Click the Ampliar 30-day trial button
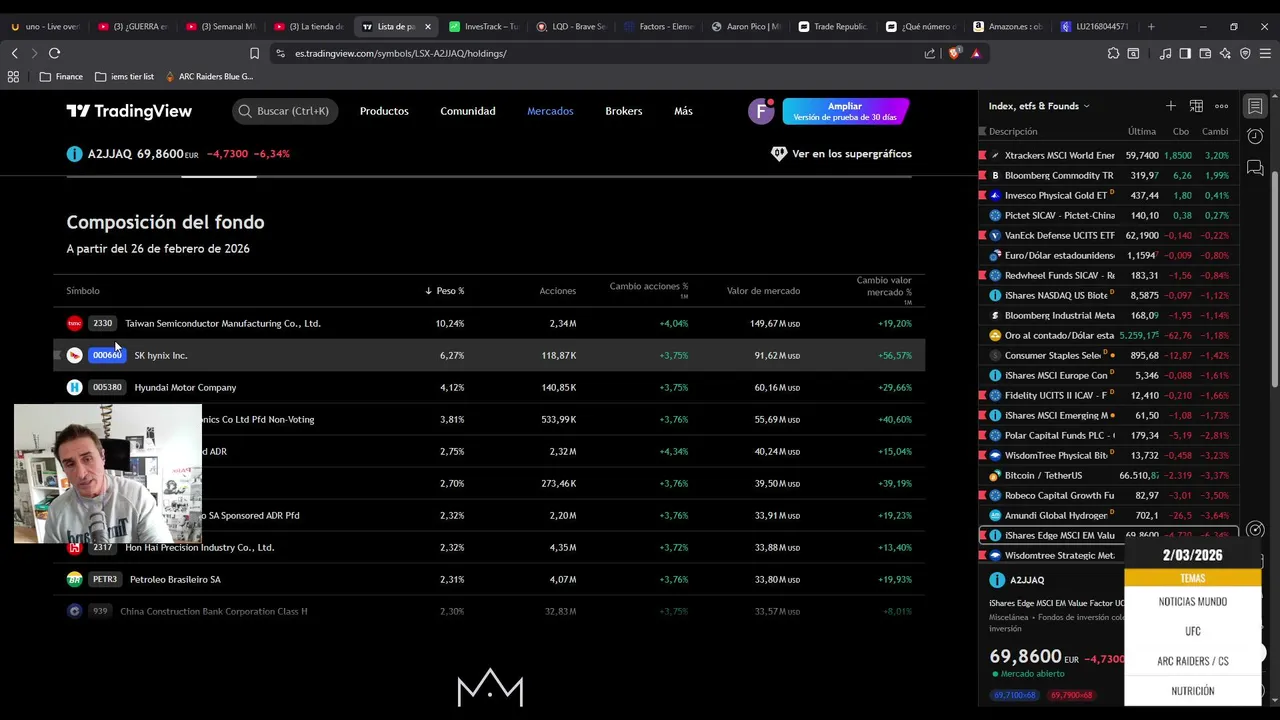The width and height of the screenshot is (1280, 720). pyautogui.click(x=845, y=111)
